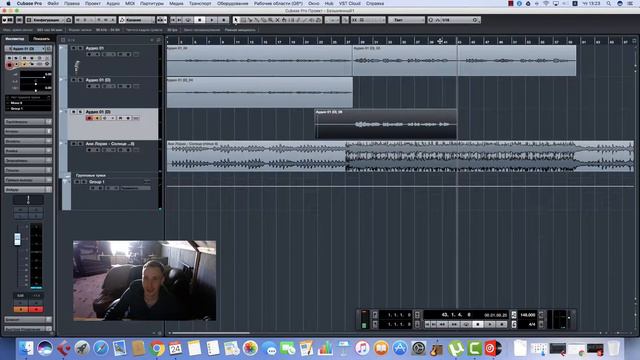Screen dimensions: 640x360
Task: Click the left locator button on transport
Action: click(x=375, y=315)
